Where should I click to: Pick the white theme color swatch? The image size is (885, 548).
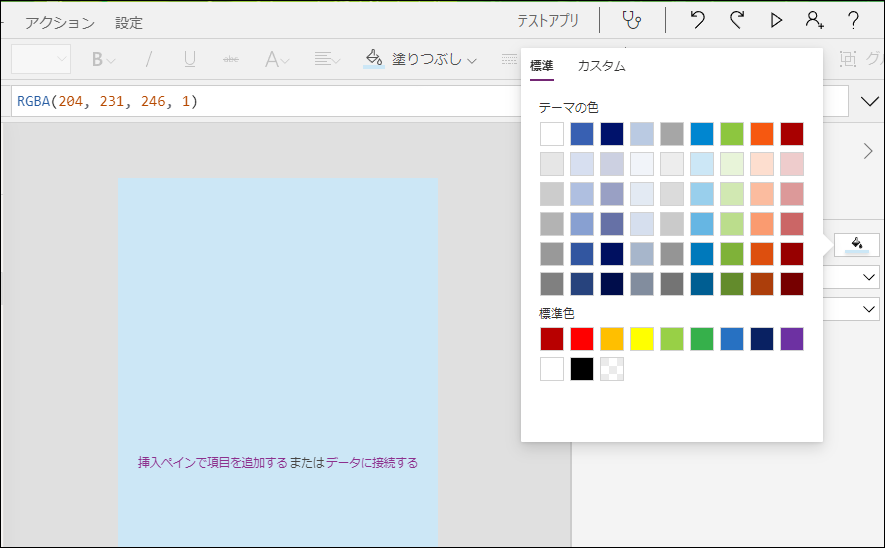coord(552,134)
